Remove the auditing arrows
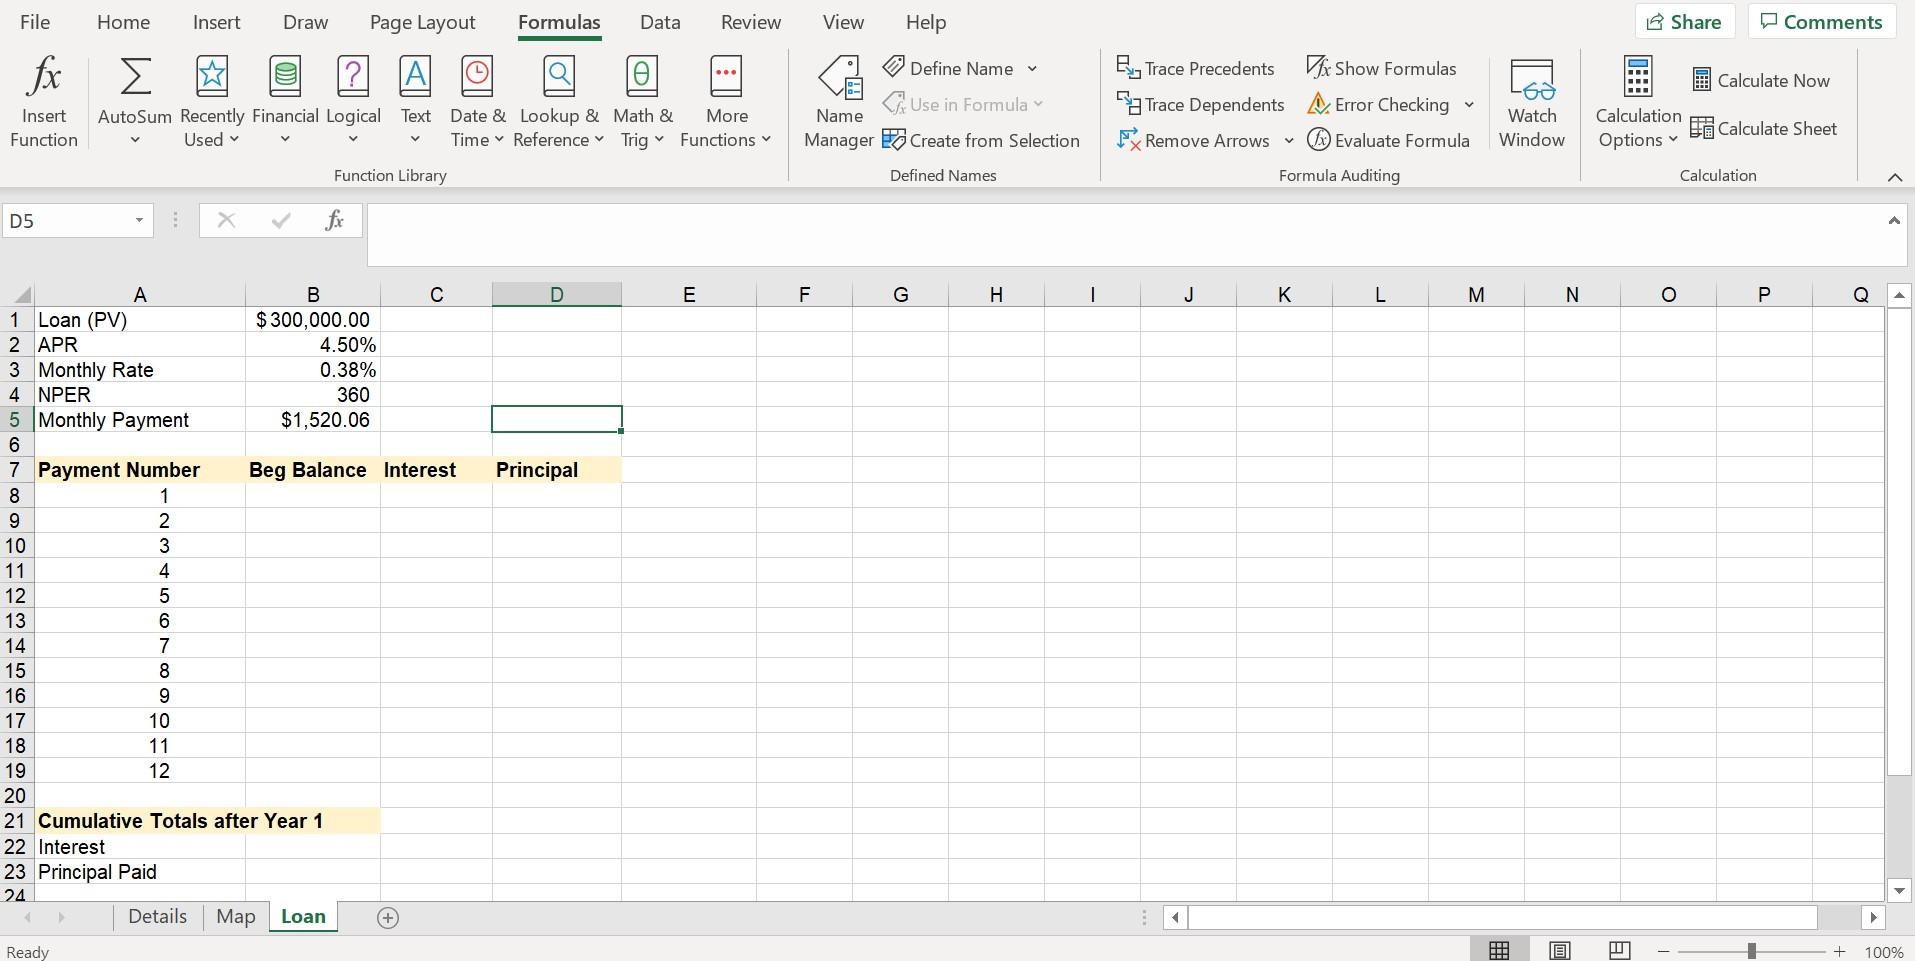 tap(1193, 140)
